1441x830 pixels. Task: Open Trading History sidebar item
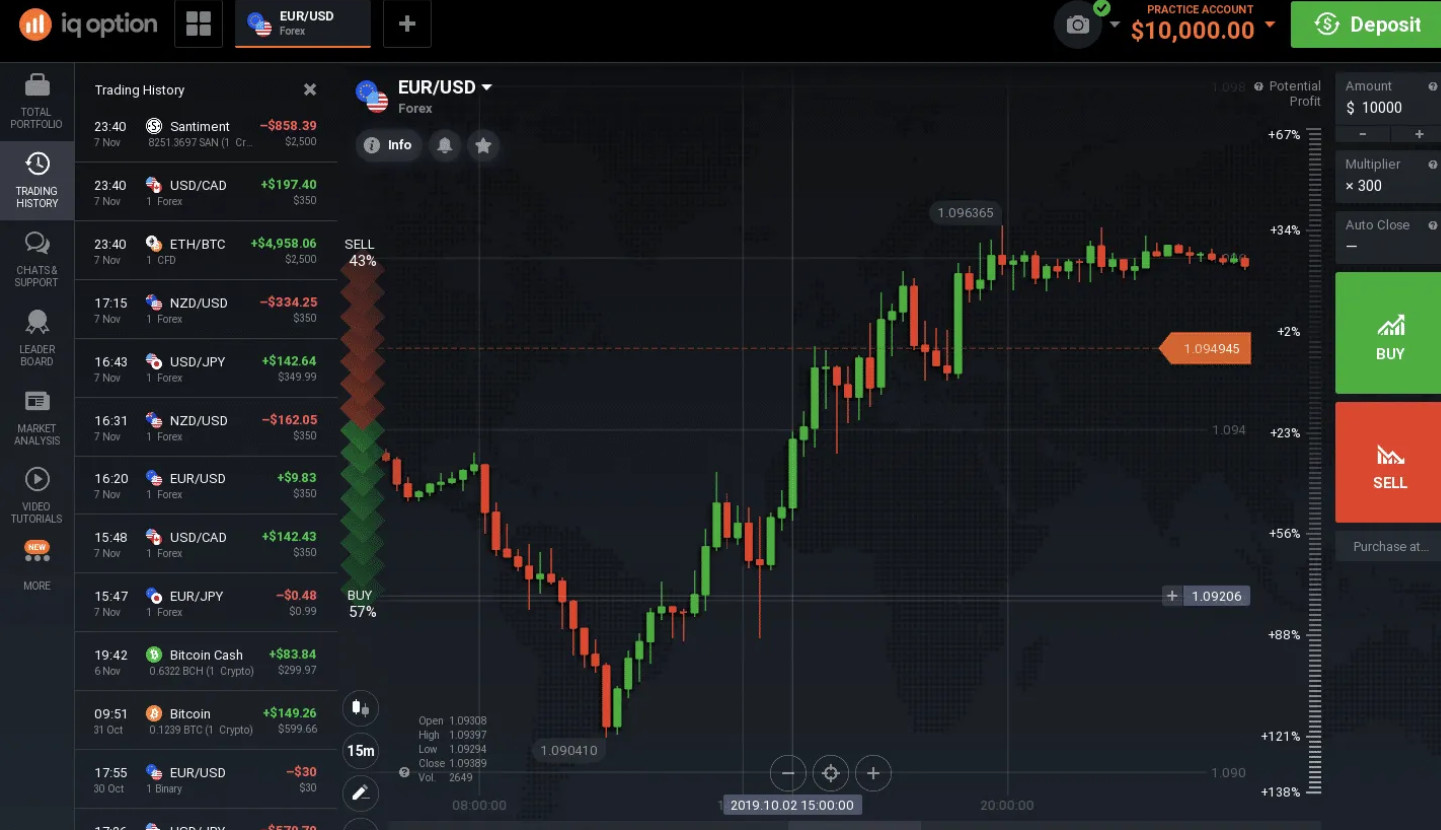(37, 181)
